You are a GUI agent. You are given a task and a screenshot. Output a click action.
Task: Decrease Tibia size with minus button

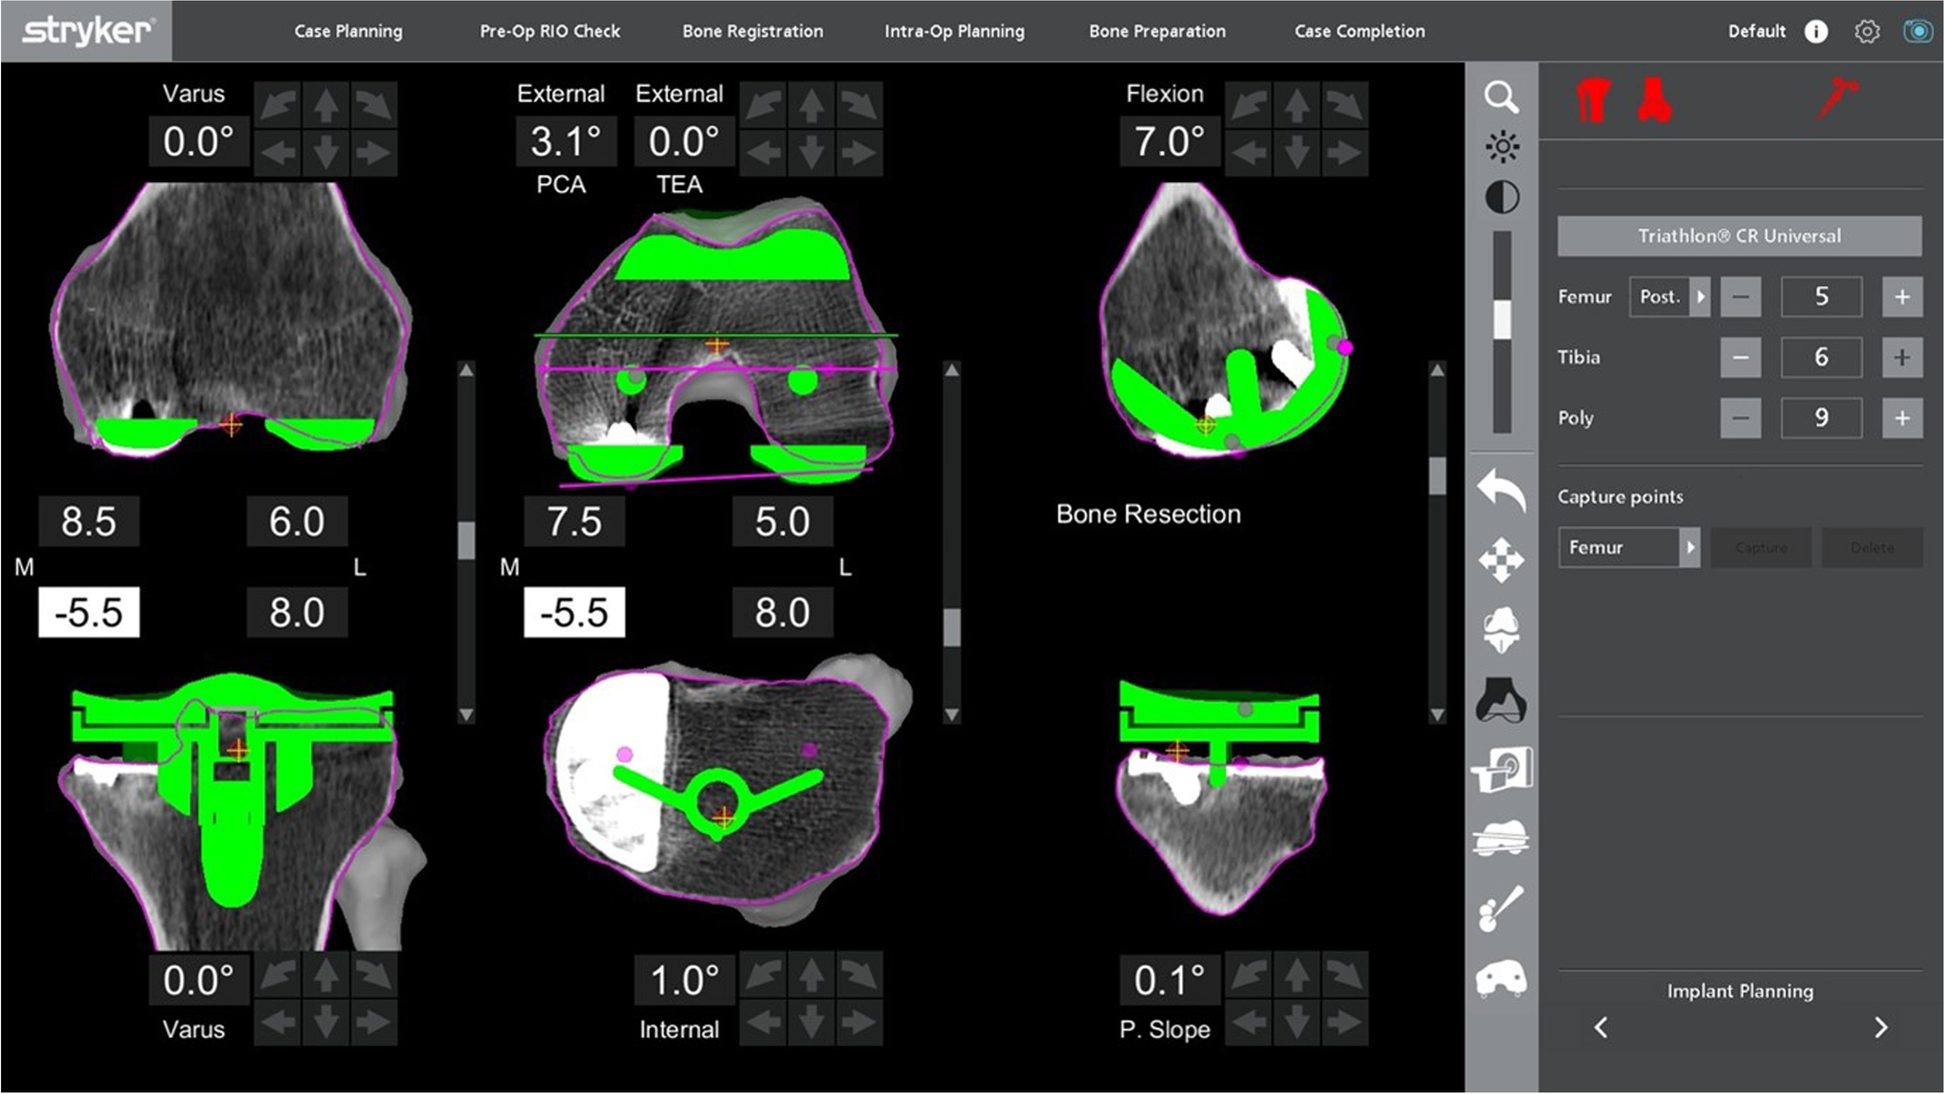[1741, 357]
